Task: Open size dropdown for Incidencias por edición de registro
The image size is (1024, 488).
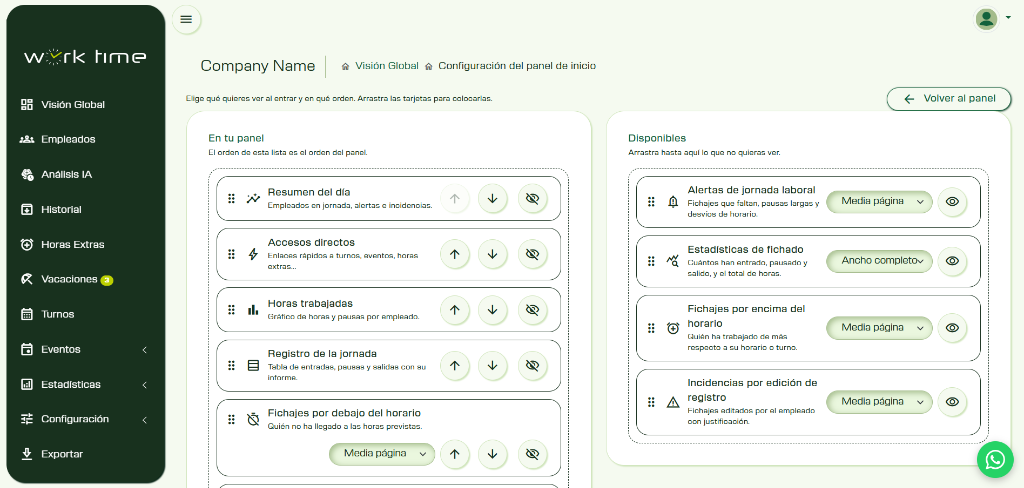Action: point(880,402)
